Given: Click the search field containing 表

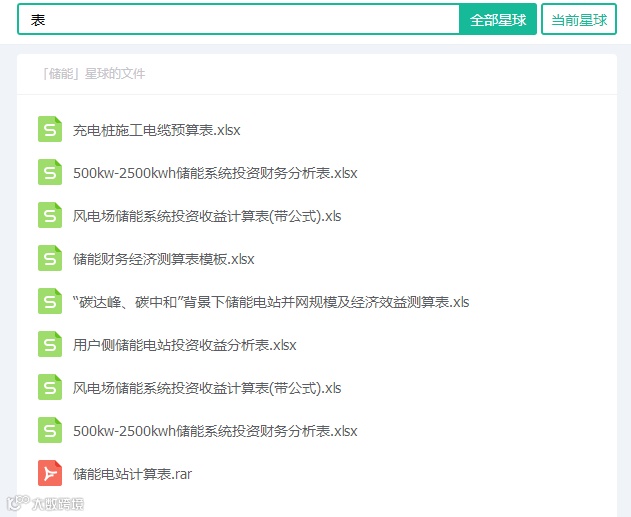Looking at the screenshot, I should coord(238,19).
